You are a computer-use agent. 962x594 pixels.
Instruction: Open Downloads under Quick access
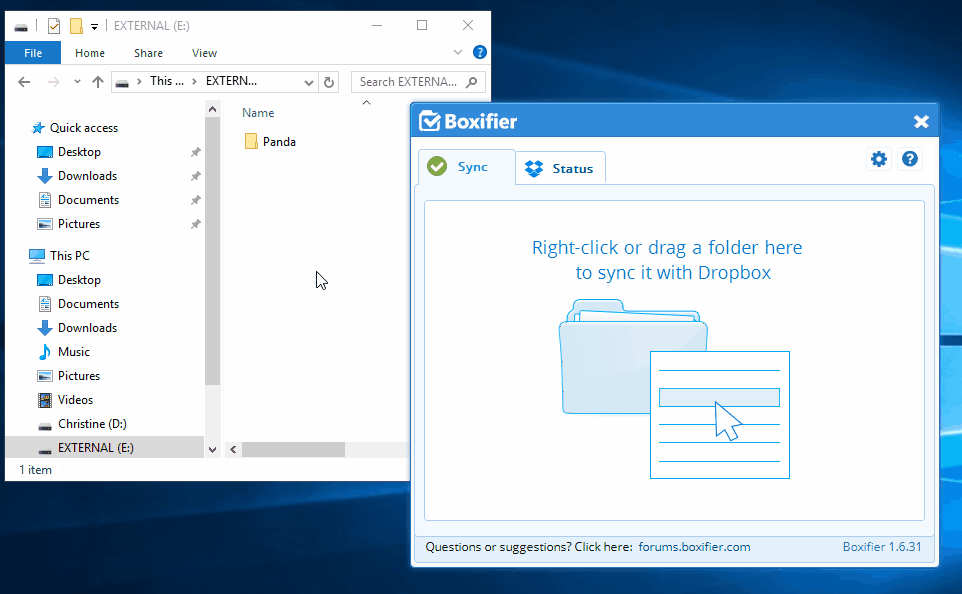87,176
